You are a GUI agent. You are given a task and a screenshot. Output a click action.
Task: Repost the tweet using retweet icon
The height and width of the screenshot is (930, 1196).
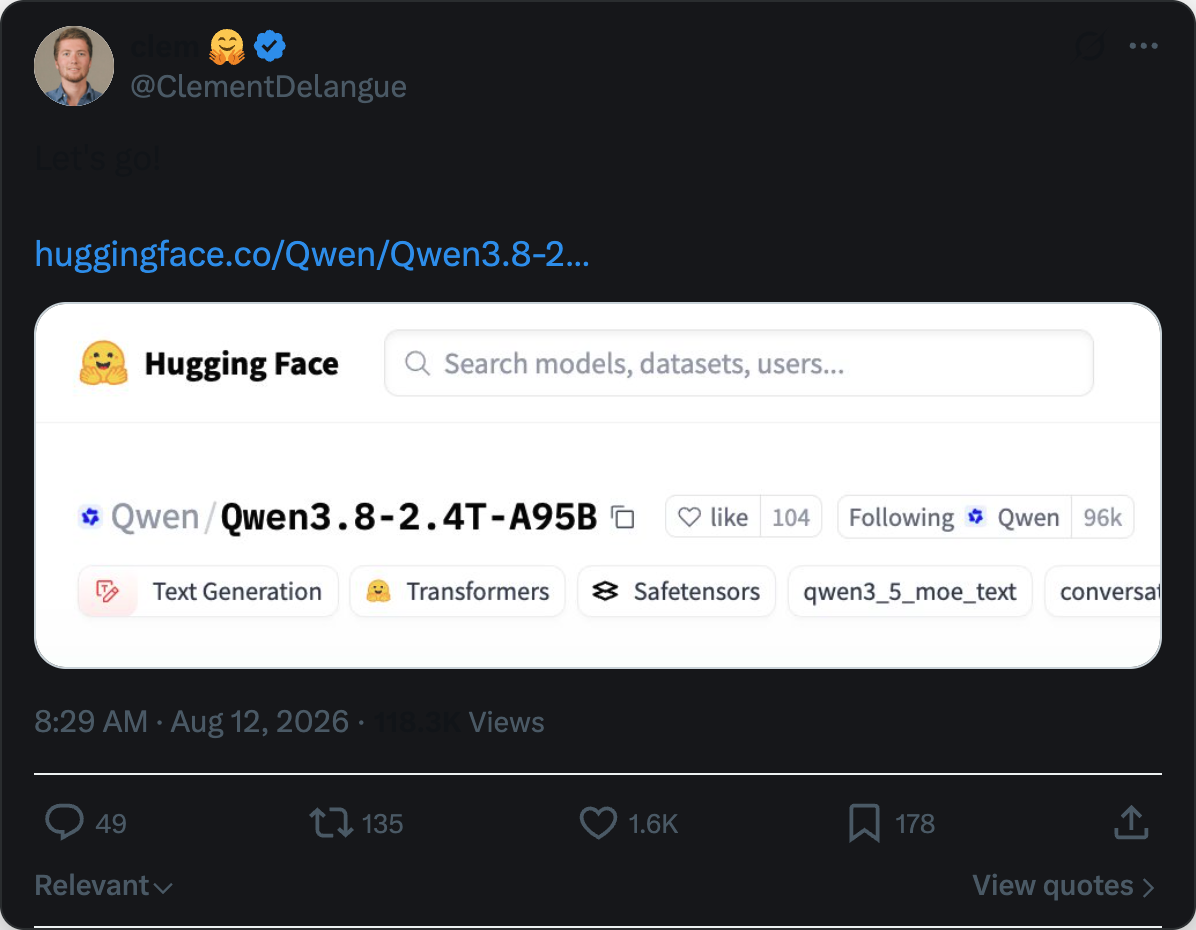tap(331, 823)
